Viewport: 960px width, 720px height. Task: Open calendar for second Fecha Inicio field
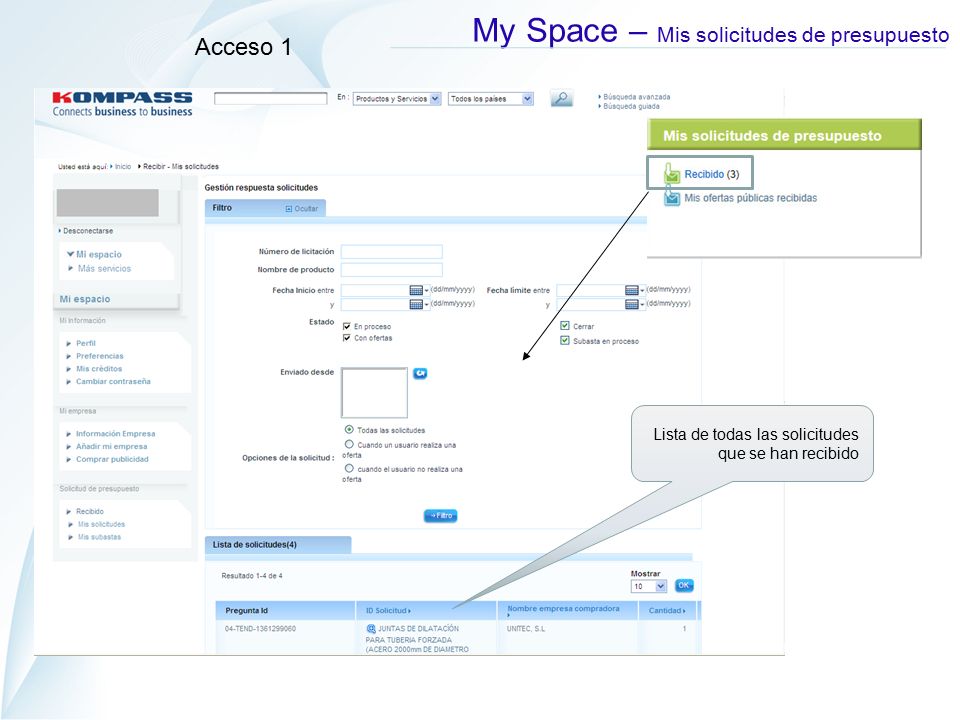[416, 304]
